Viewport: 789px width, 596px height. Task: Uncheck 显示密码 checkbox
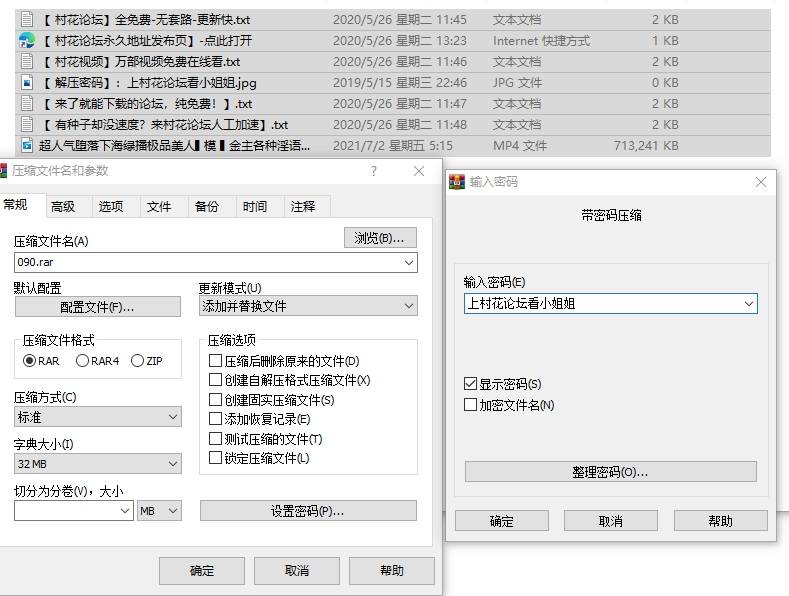coord(471,384)
